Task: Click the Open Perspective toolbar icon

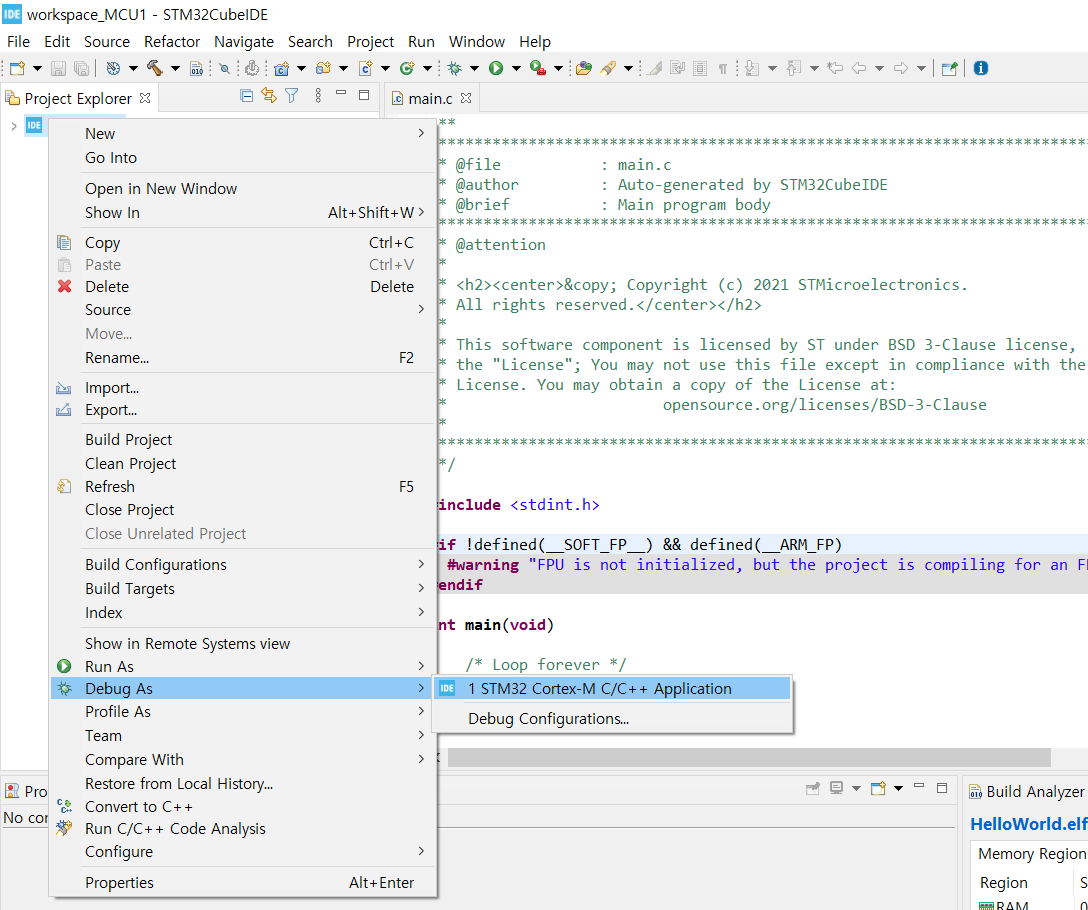Action: [x=949, y=68]
